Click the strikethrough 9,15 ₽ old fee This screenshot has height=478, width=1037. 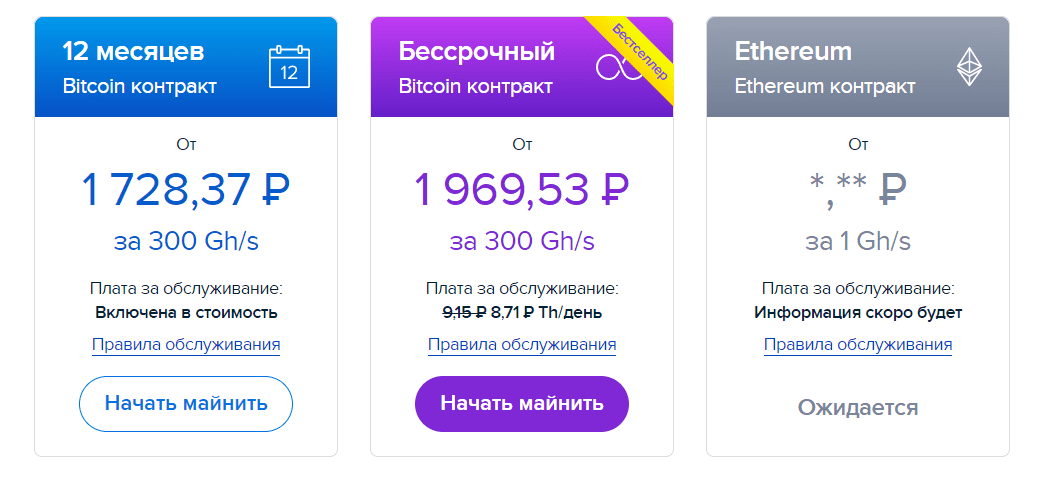click(x=464, y=312)
